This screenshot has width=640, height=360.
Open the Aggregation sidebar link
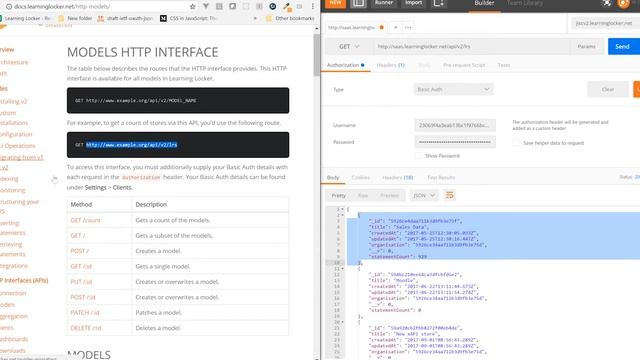pyautogui.click(x=14, y=316)
